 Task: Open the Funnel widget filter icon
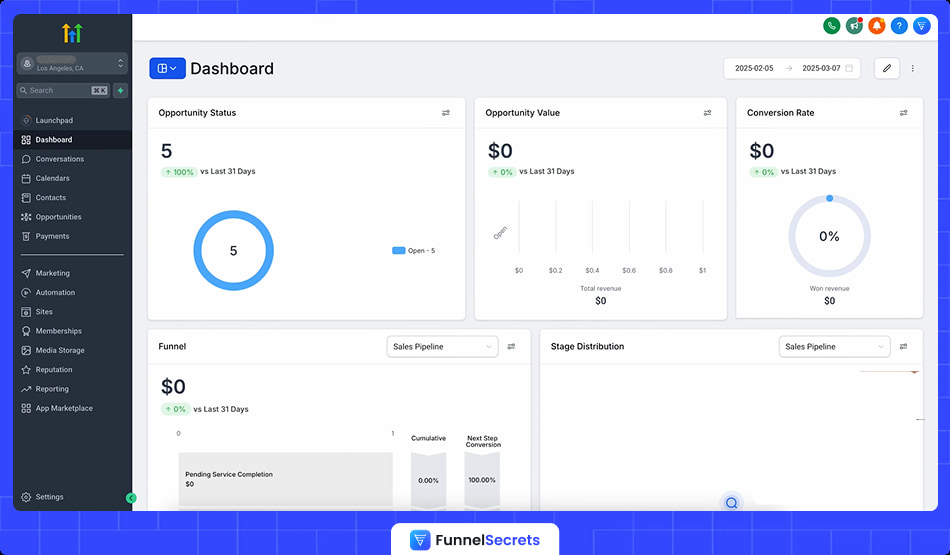pyautogui.click(x=511, y=347)
